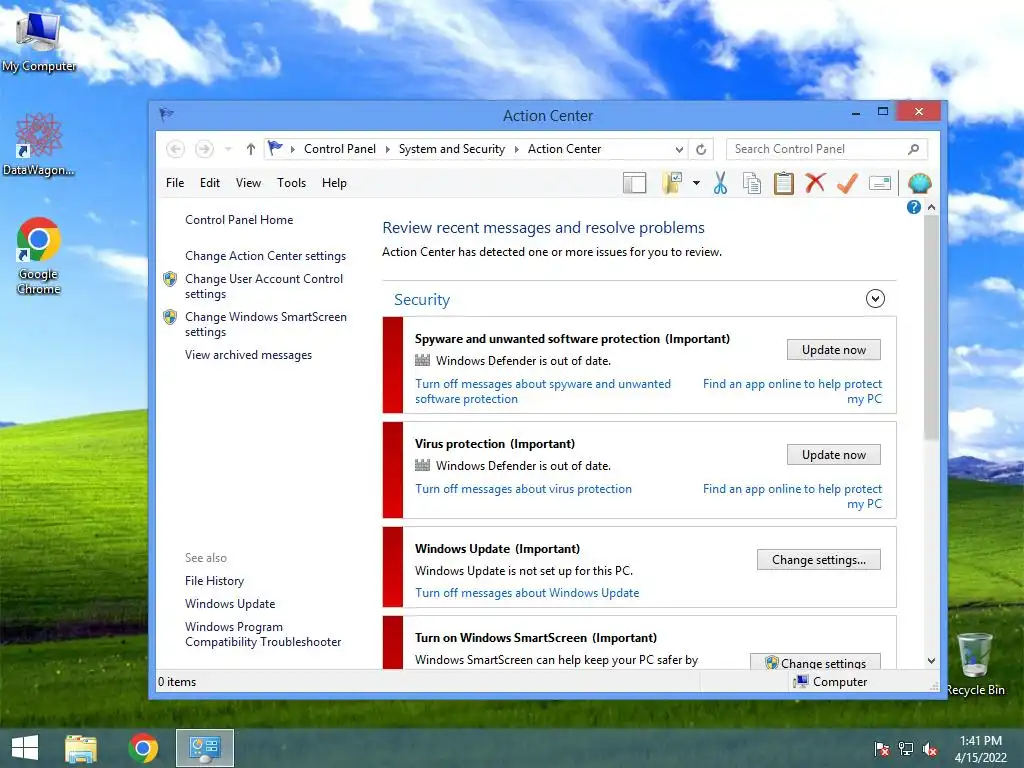Select Control Panel breadcrumb
The image size is (1024, 768).
(340, 149)
